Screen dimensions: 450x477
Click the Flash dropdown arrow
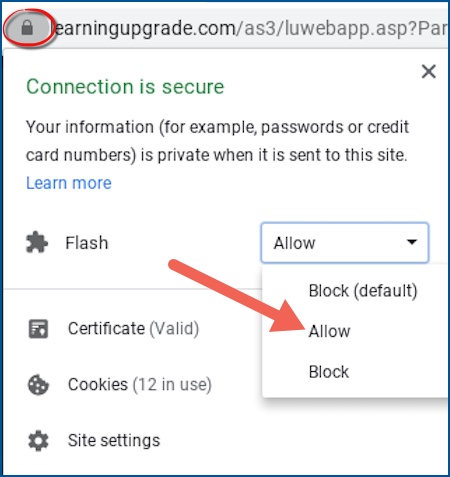[412, 242]
